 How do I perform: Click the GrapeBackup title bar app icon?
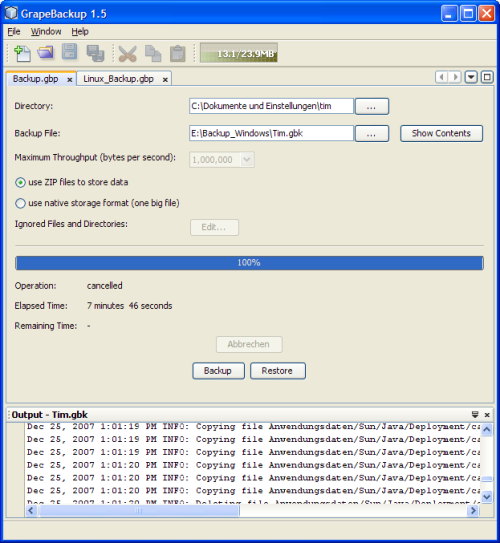tap(11, 13)
